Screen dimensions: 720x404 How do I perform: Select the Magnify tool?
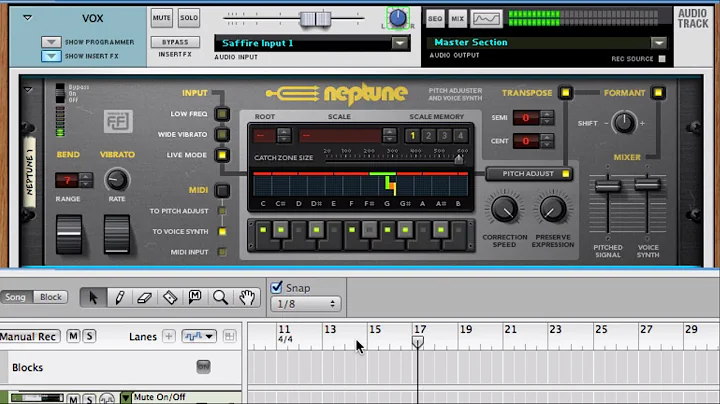click(220, 297)
